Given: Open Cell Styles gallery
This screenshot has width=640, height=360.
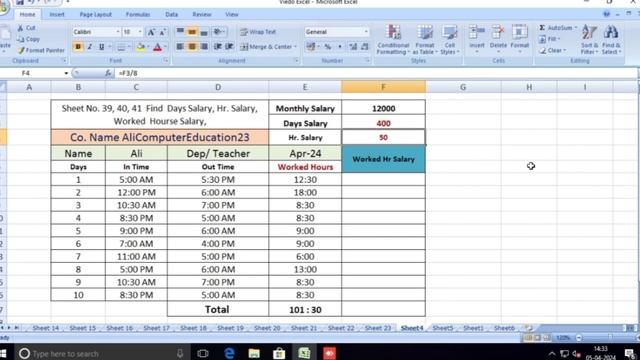Looking at the screenshot, I should tap(449, 40).
